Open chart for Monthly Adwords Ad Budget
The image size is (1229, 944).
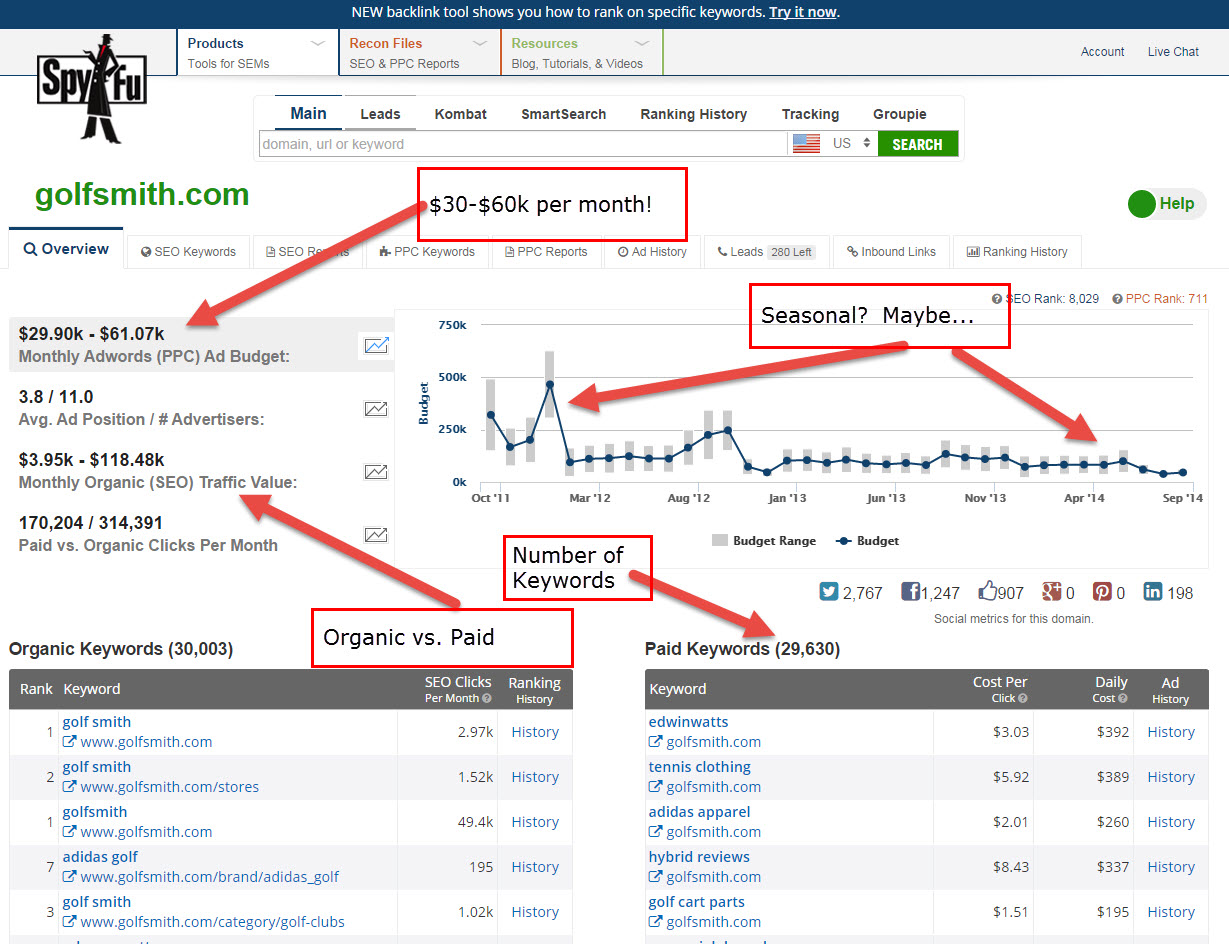[x=376, y=346]
